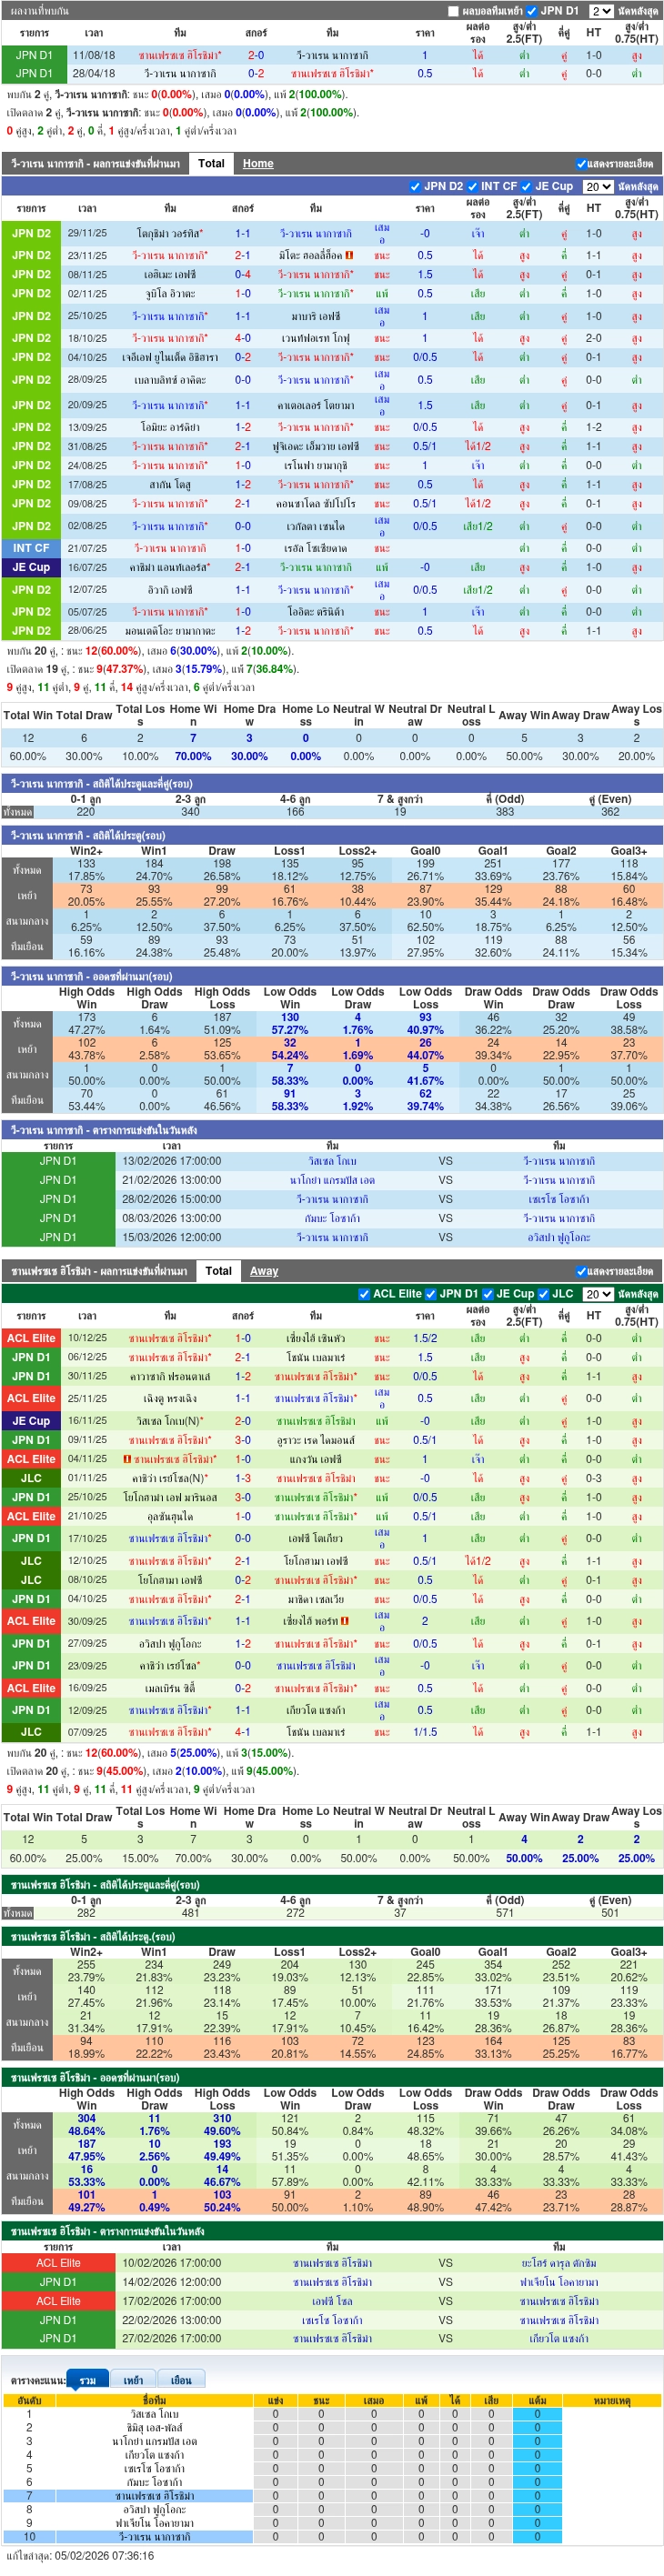Open the 0-2 score of 28/04/18 match

coord(256,74)
